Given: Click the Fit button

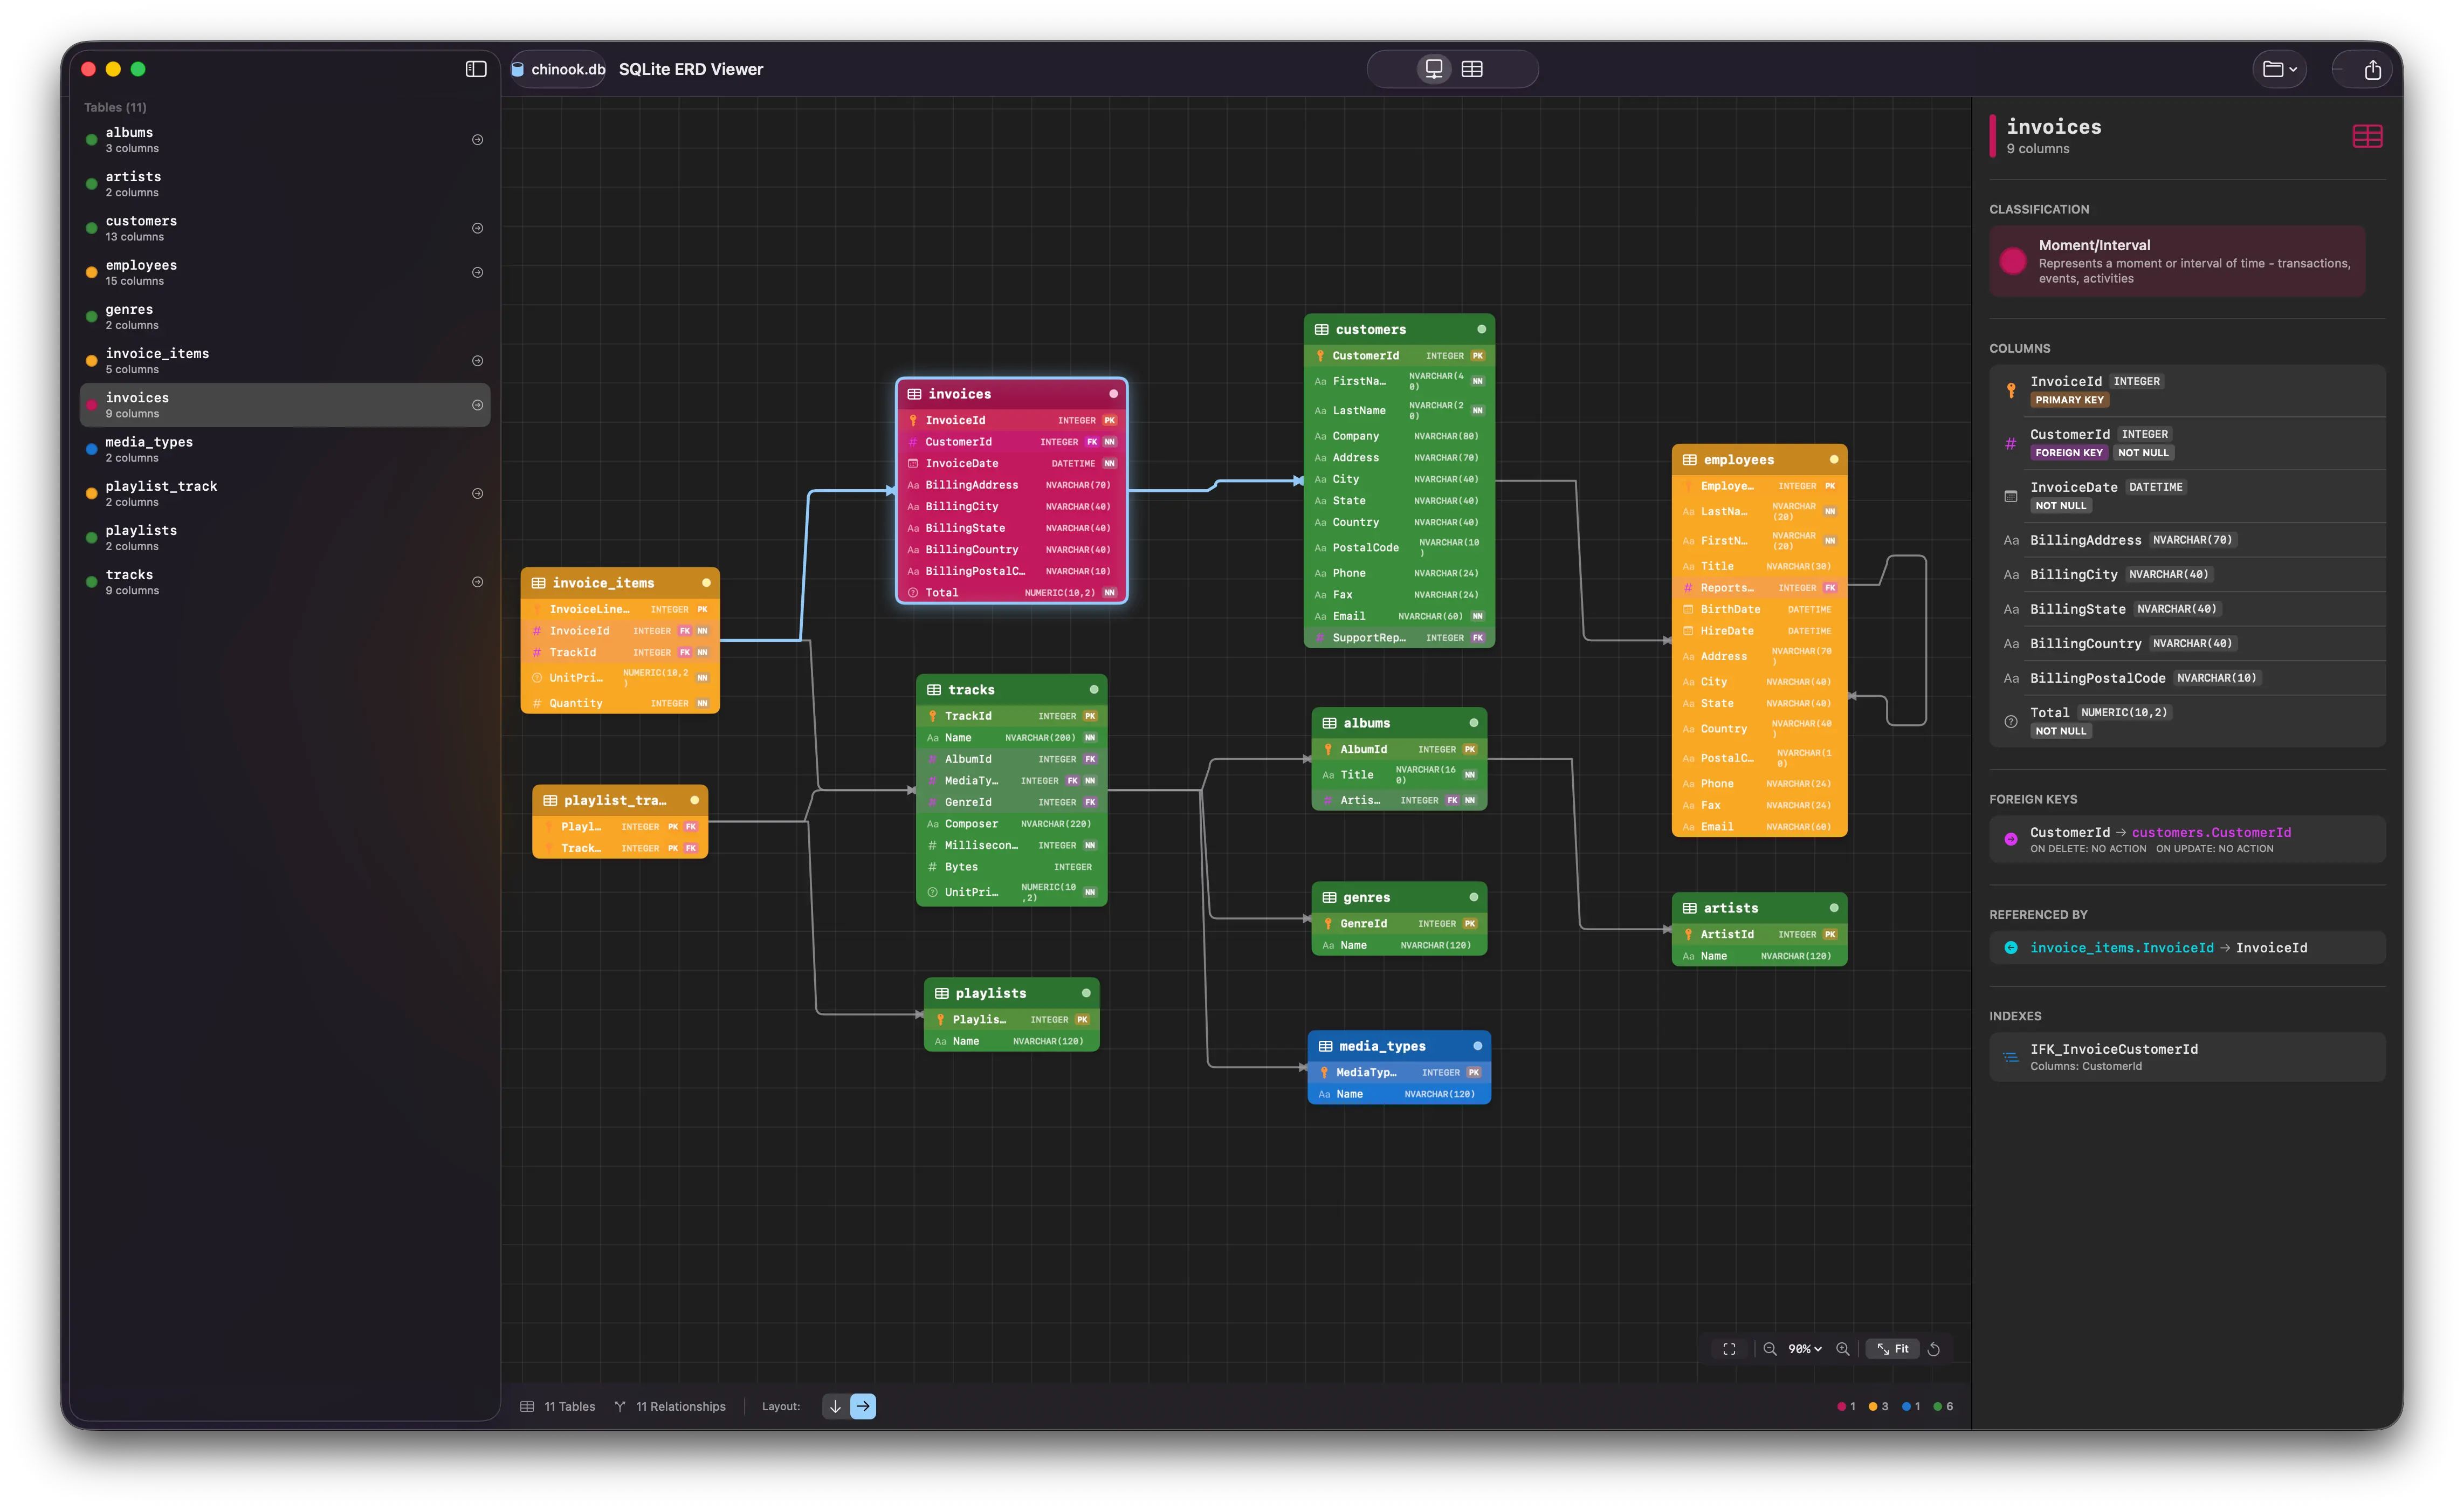Looking at the screenshot, I should tap(1892, 1349).
